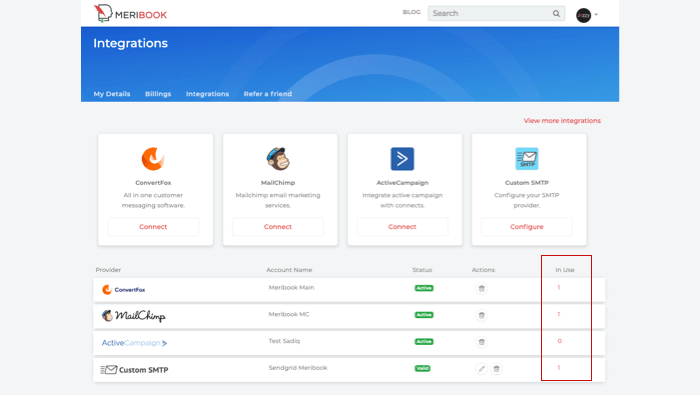700x395 pixels.
Task: Click ConvertFox logo in provider table
Action: [x=124, y=290]
